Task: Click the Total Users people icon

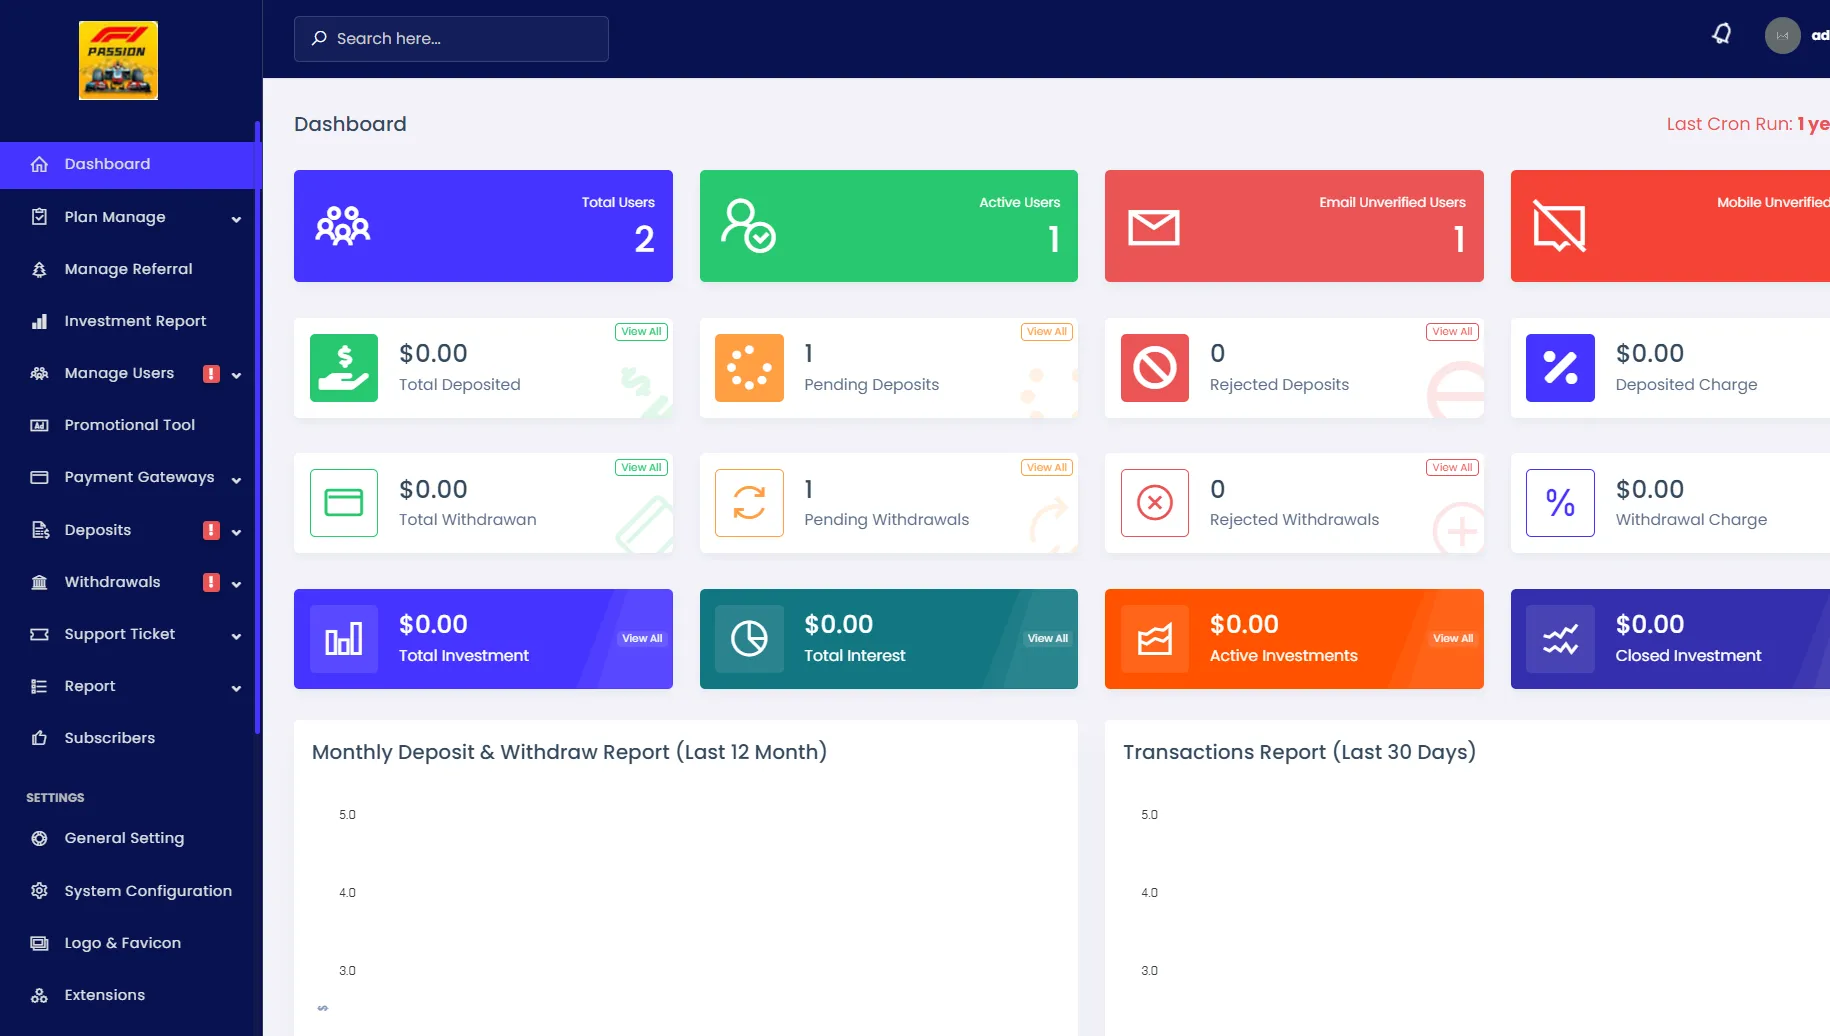Action: tap(343, 226)
